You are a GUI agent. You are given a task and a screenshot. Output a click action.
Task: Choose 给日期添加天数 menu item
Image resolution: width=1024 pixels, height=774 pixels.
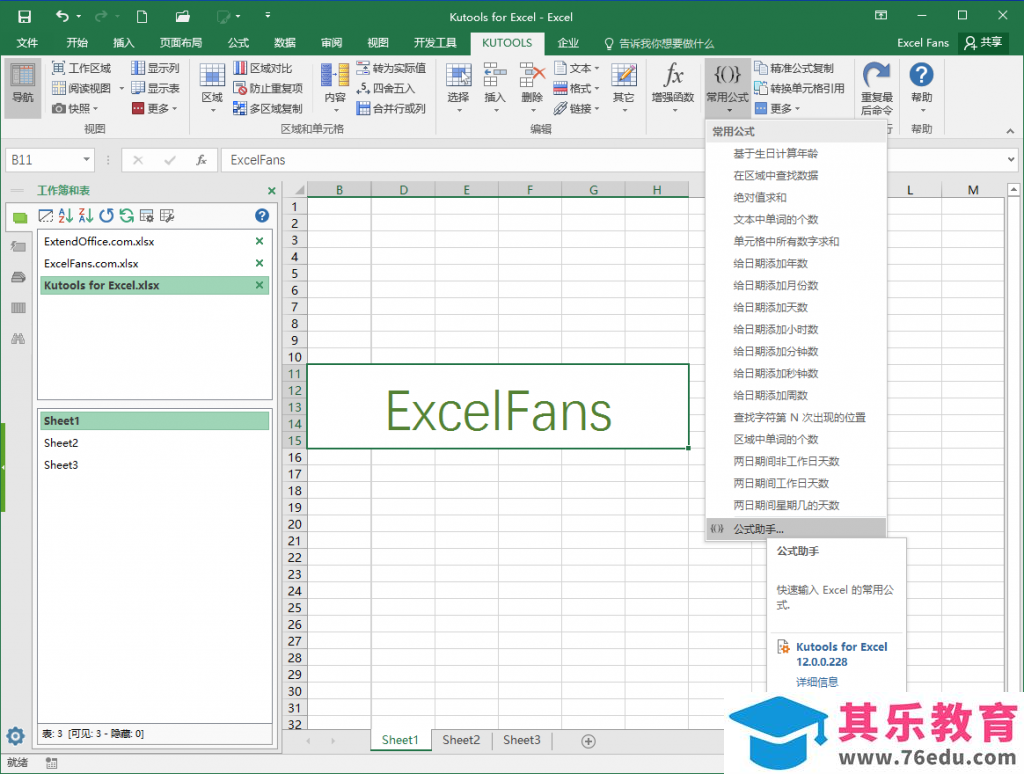[x=771, y=307]
